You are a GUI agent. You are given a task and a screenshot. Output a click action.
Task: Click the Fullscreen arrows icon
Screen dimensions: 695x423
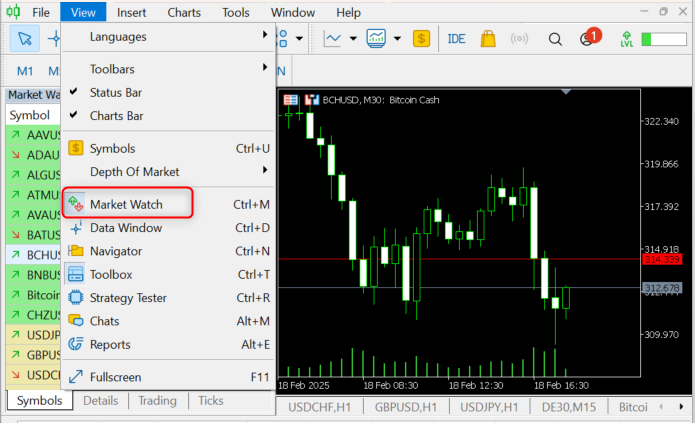76,376
